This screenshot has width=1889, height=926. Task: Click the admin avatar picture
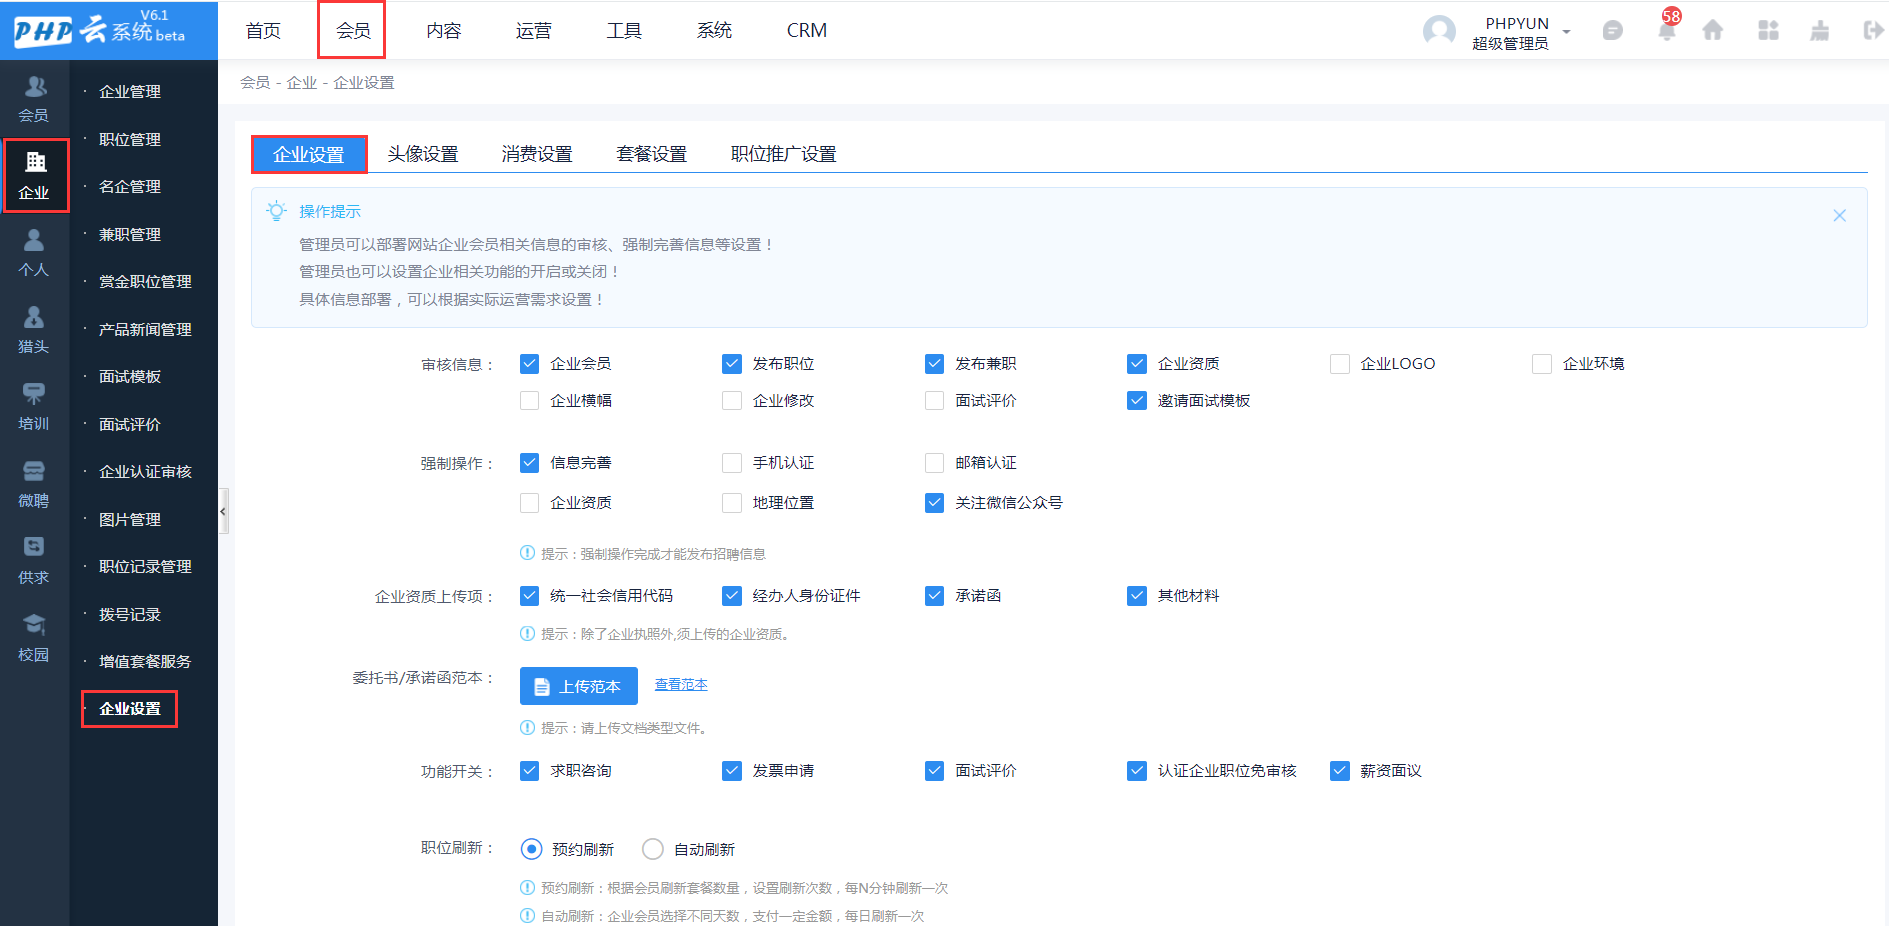click(x=1439, y=31)
